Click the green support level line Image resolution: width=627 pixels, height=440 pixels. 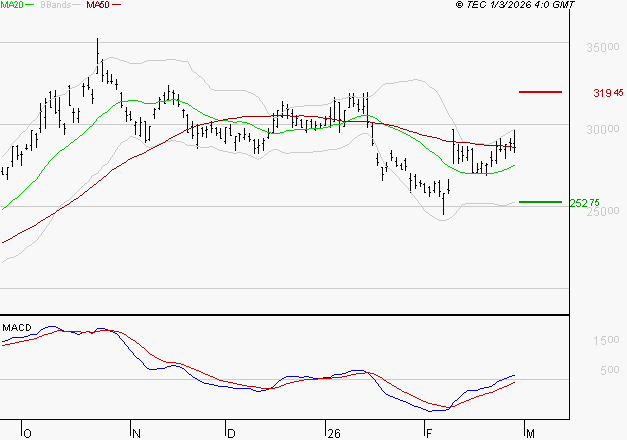click(x=540, y=202)
